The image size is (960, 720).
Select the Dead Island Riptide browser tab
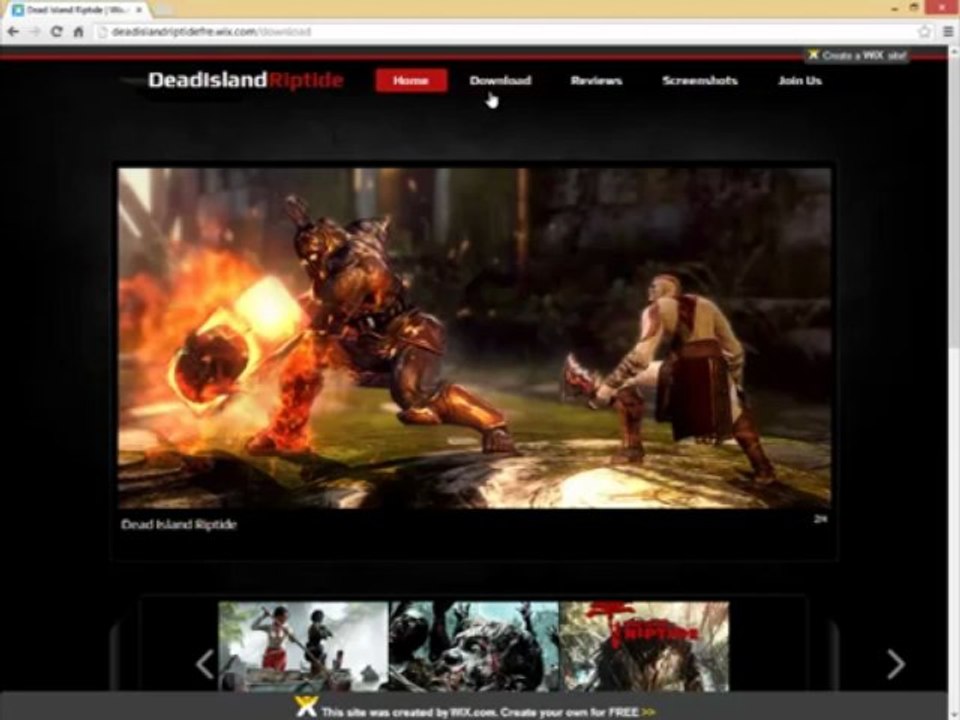click(77, 10)
